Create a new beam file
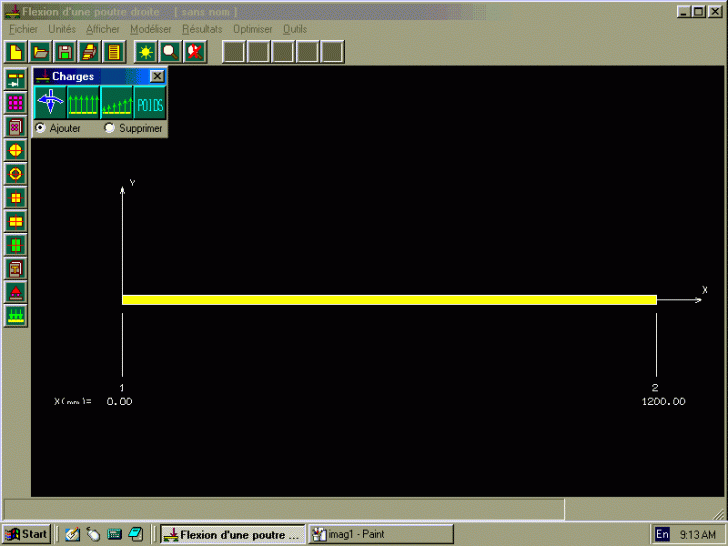This screenshot has width=728, height=546. coord(16,52)
